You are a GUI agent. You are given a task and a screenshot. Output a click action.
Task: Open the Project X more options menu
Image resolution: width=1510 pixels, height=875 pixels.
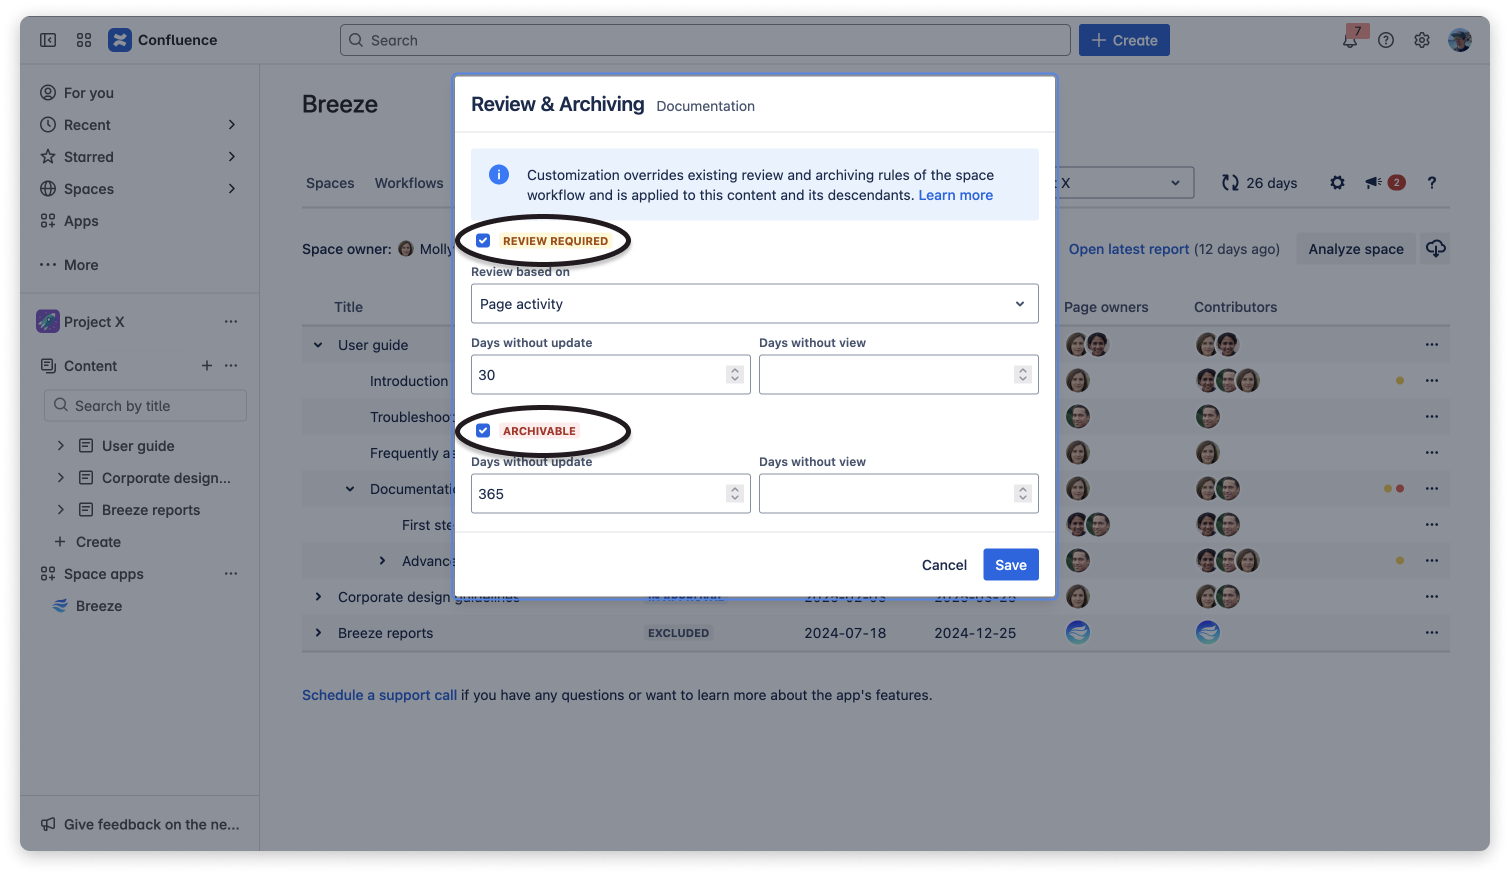(231, 322)
